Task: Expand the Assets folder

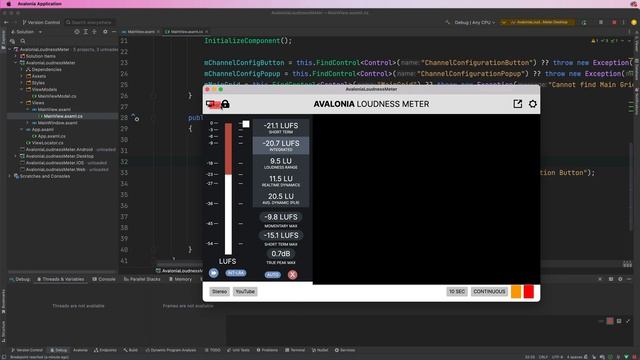Action: (x=22, y=76)
